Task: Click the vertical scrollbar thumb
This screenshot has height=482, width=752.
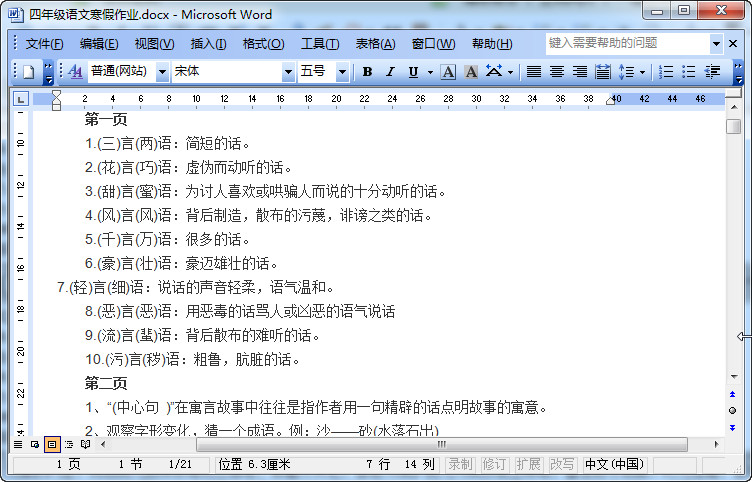Action: pyautogui.click(x=734, y=126)
